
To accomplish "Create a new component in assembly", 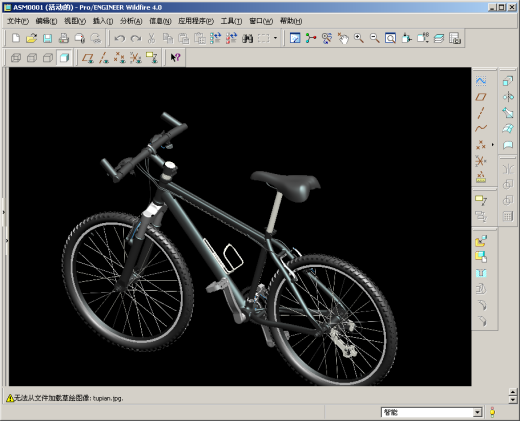I will coord(481,257).
